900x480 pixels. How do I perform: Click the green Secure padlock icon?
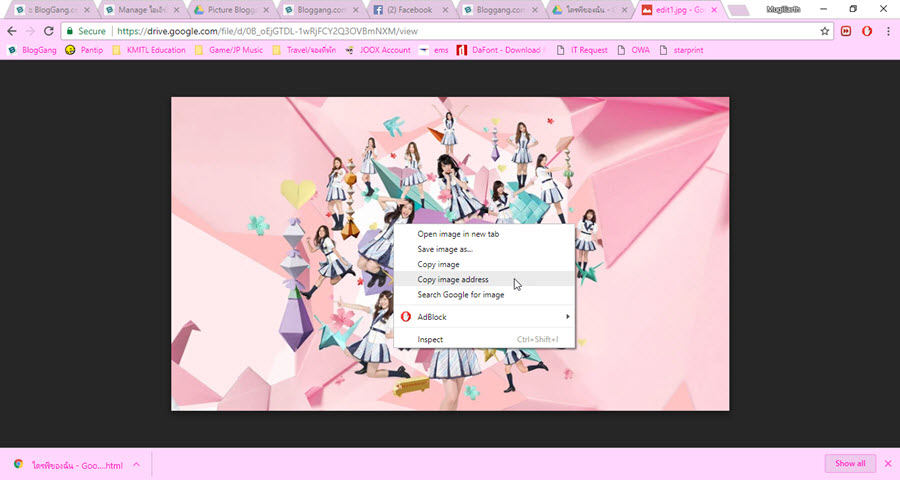(70, 31)
